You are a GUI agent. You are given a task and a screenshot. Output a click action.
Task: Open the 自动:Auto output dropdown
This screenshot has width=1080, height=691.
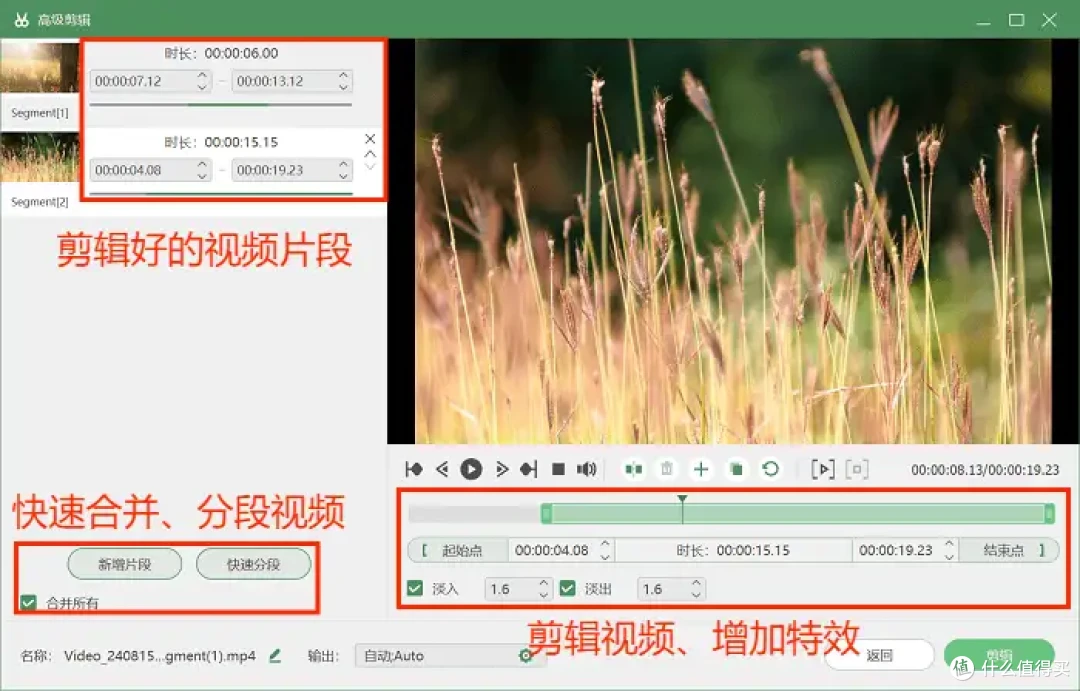point(451,656)
